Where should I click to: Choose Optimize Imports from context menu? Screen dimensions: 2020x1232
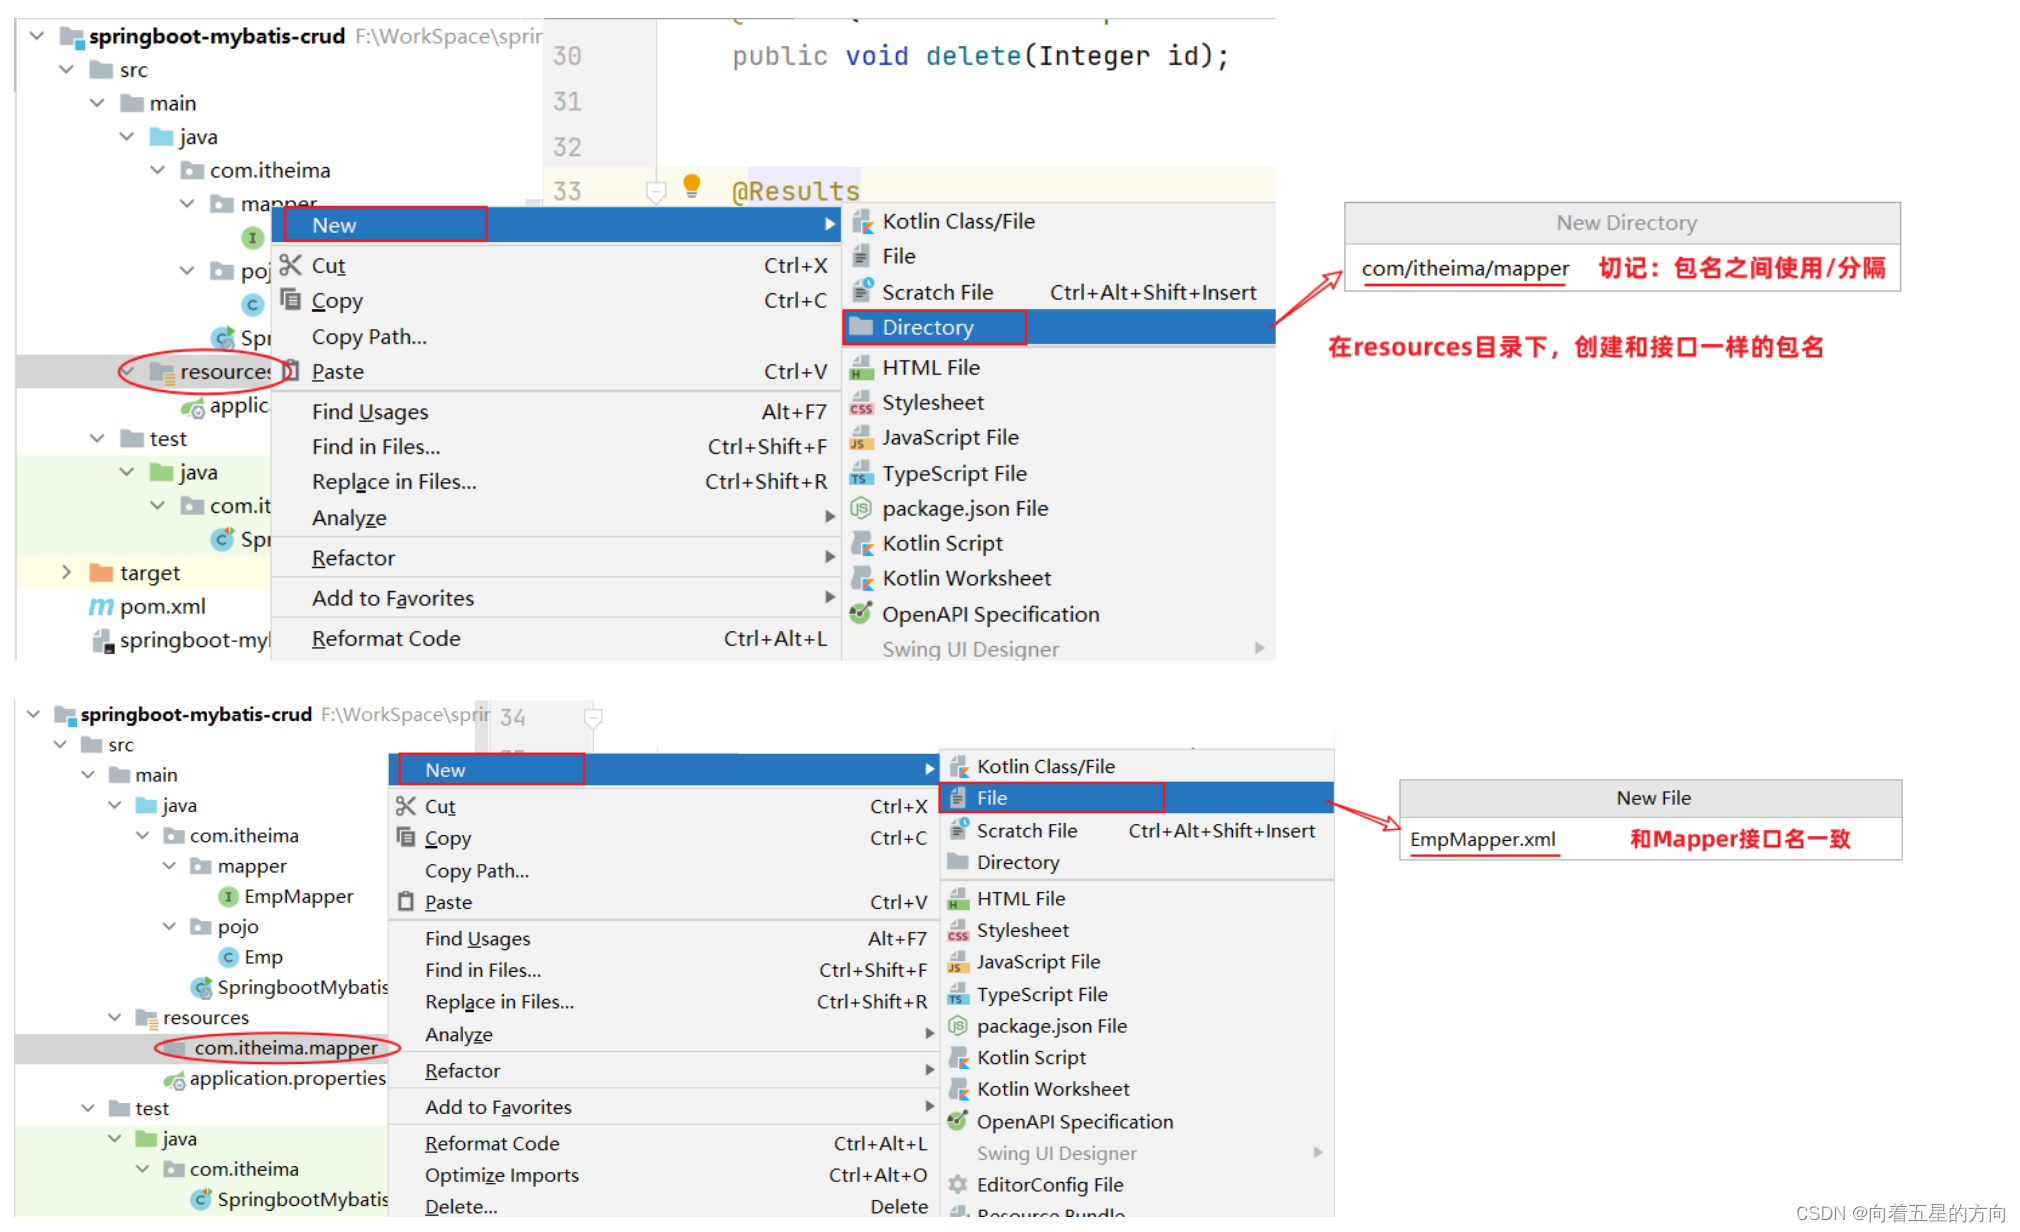(x=501, y=1175)
